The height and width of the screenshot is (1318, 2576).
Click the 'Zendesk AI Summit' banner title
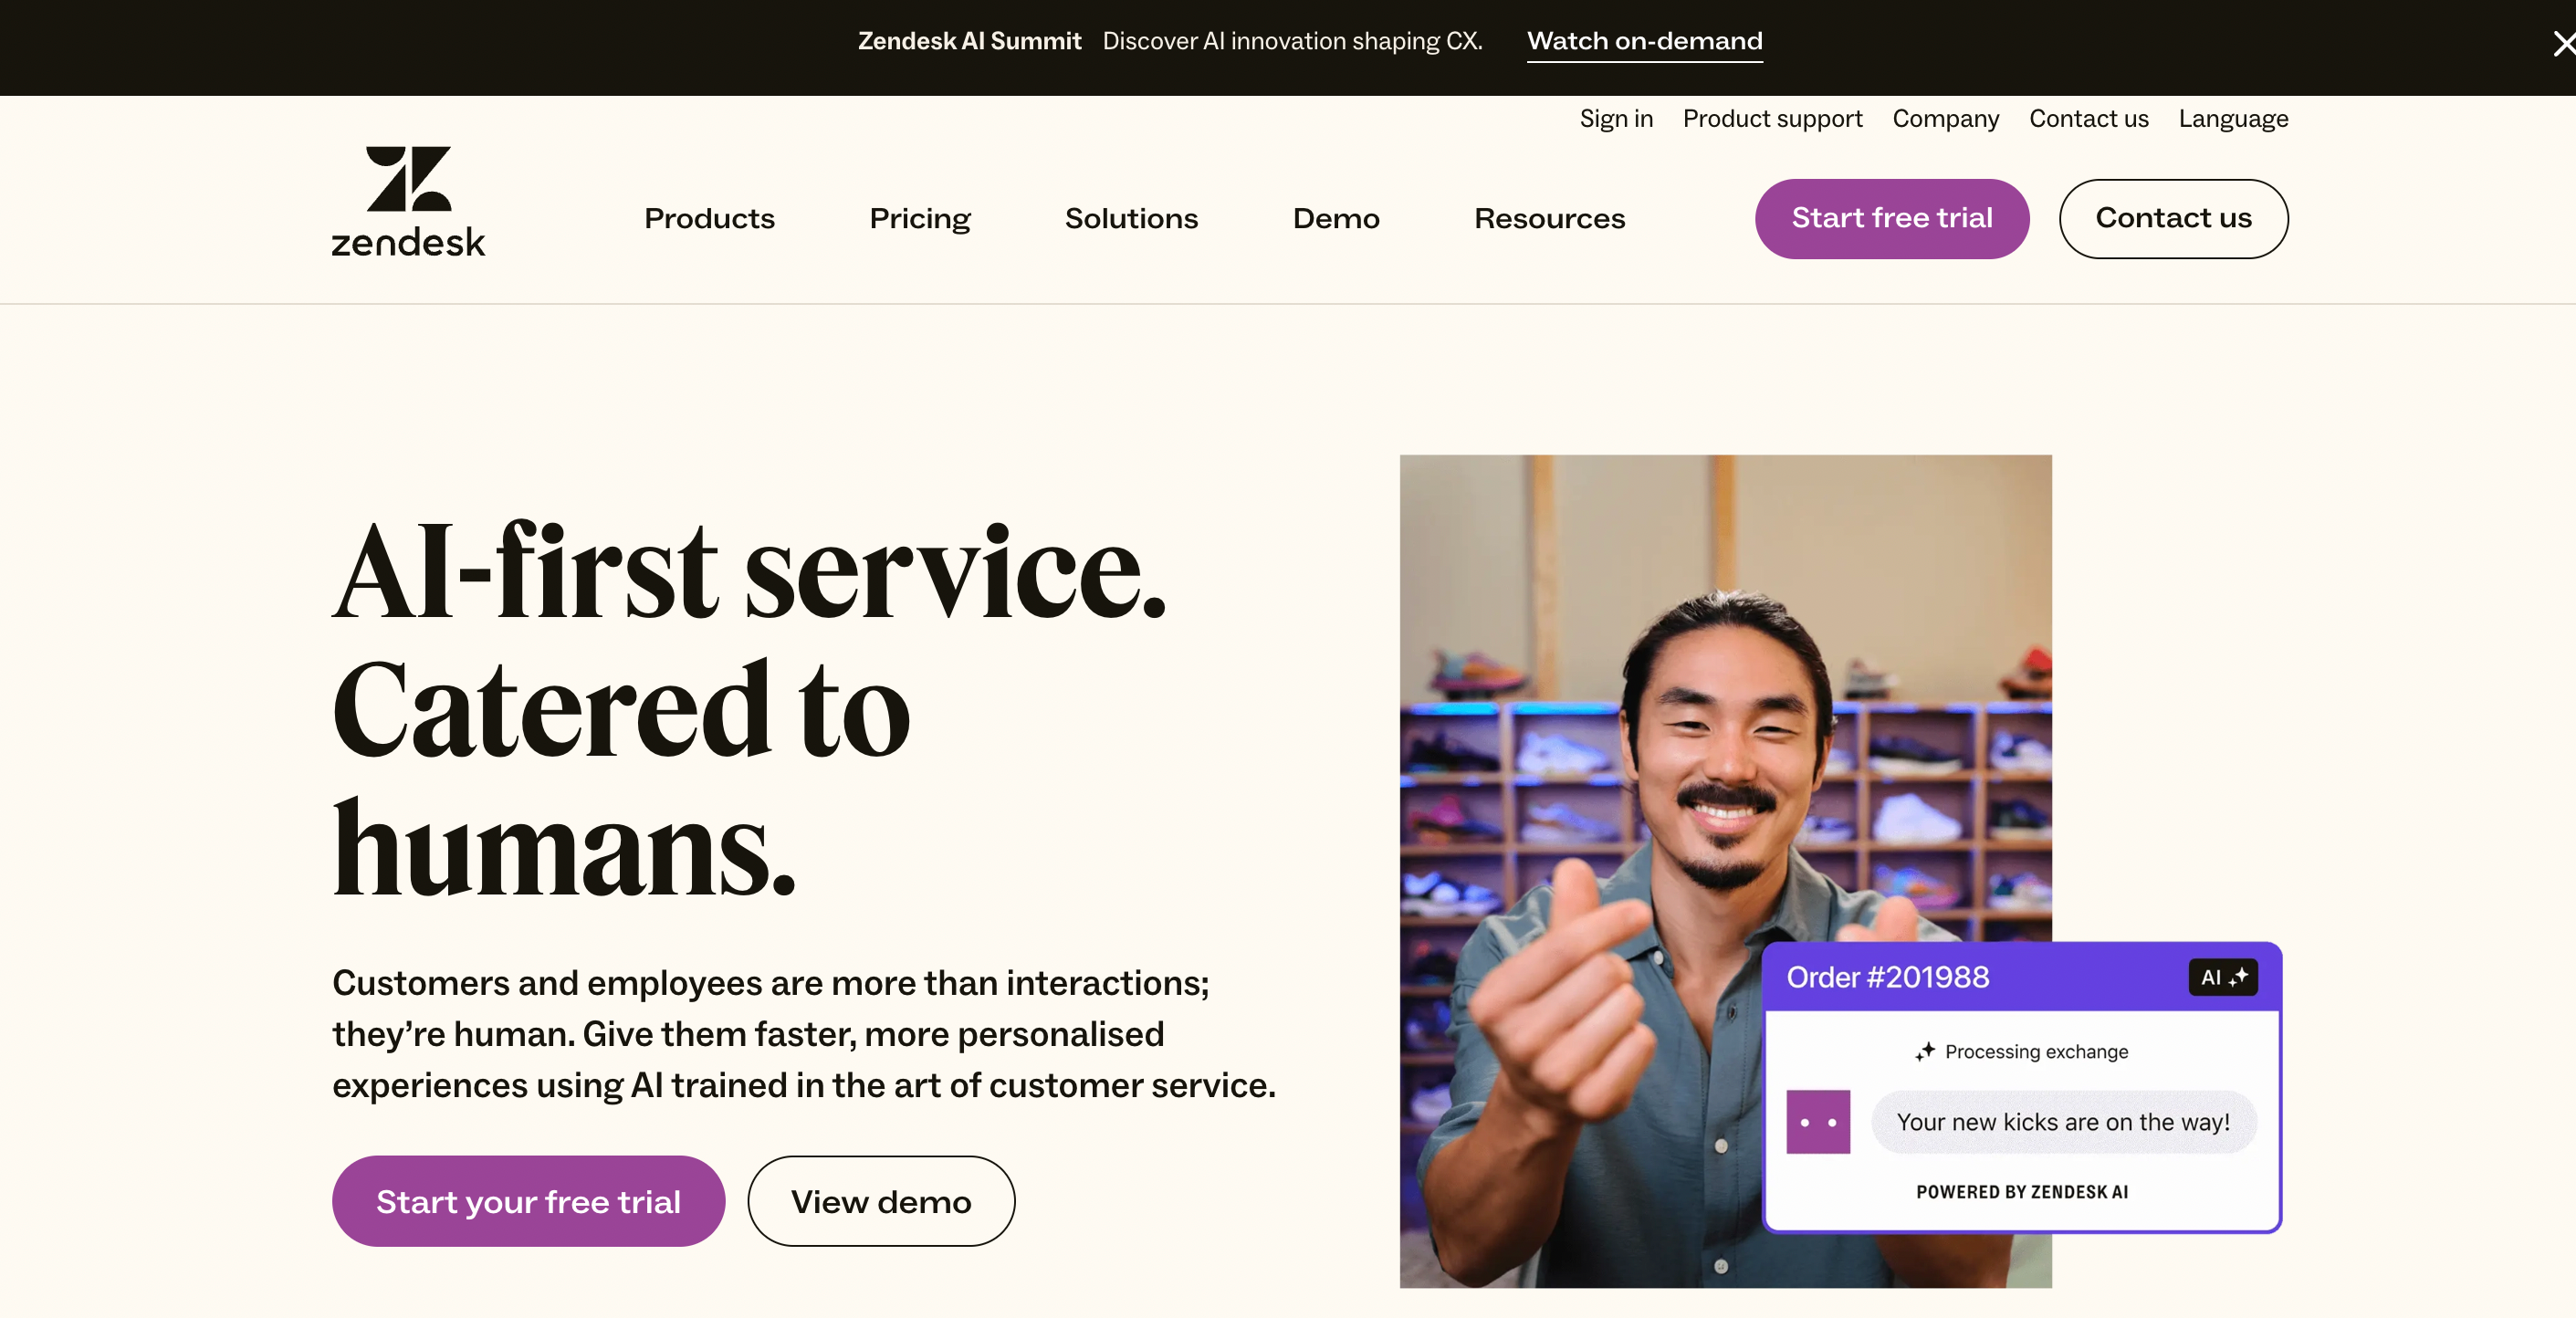pyautogui.click(x=969, y=41)
